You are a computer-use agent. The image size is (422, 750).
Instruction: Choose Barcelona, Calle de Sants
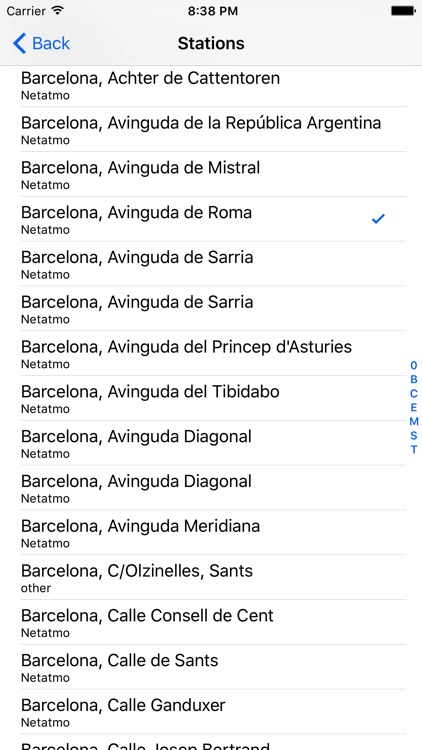tap(213, 667)
